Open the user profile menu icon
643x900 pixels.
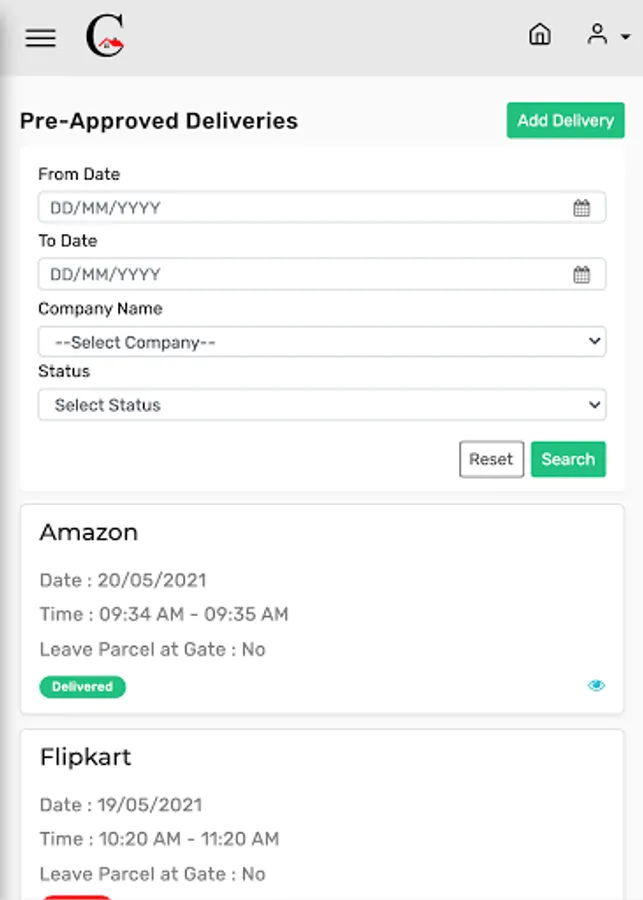(597, 35)
